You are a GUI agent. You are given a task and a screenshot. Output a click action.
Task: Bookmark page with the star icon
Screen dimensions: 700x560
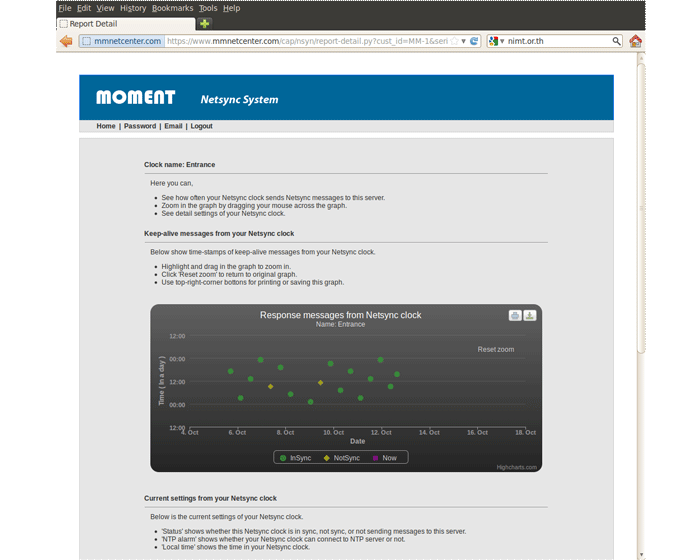click(454, 41)
